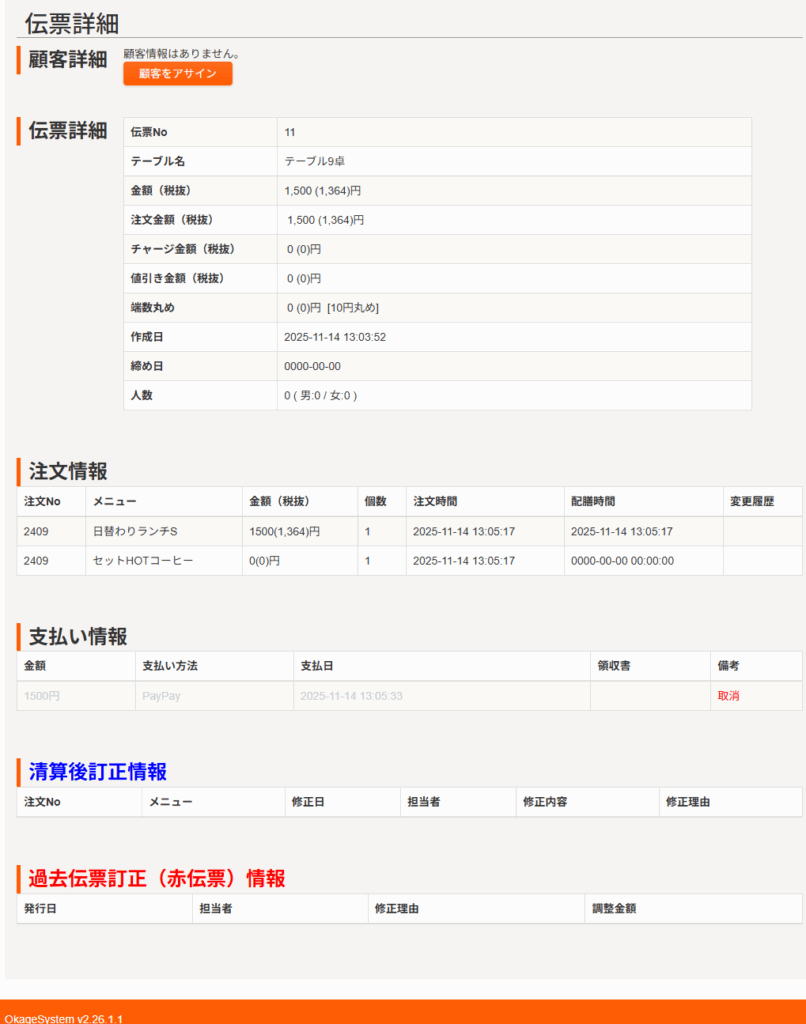The image size is (806, 1024).
Task: Click the red 取消 link in payment row
Action: (728, 696)
